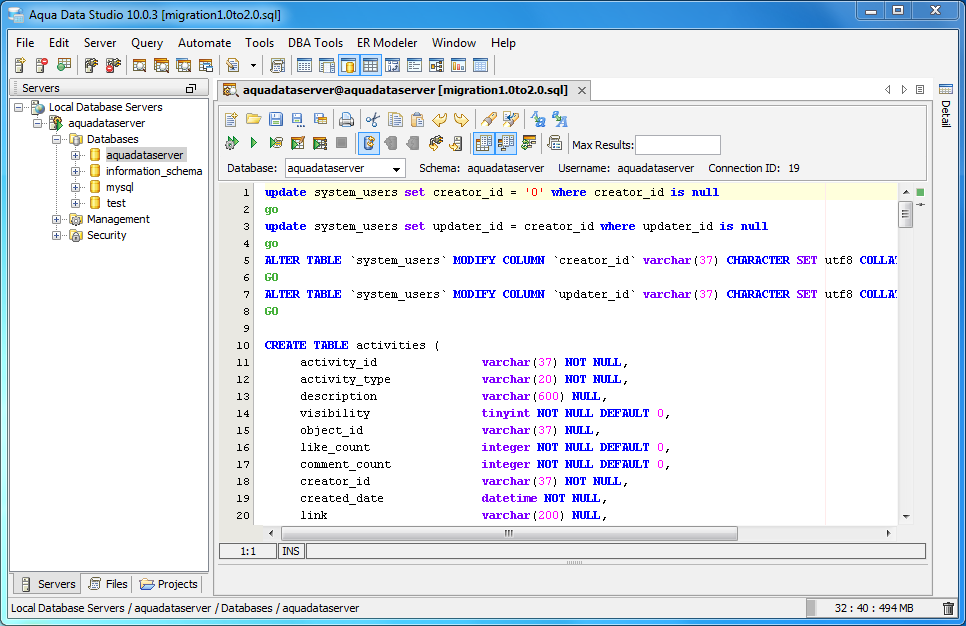Click the Max Results input field
966x626 pixels.
(677, 145)
